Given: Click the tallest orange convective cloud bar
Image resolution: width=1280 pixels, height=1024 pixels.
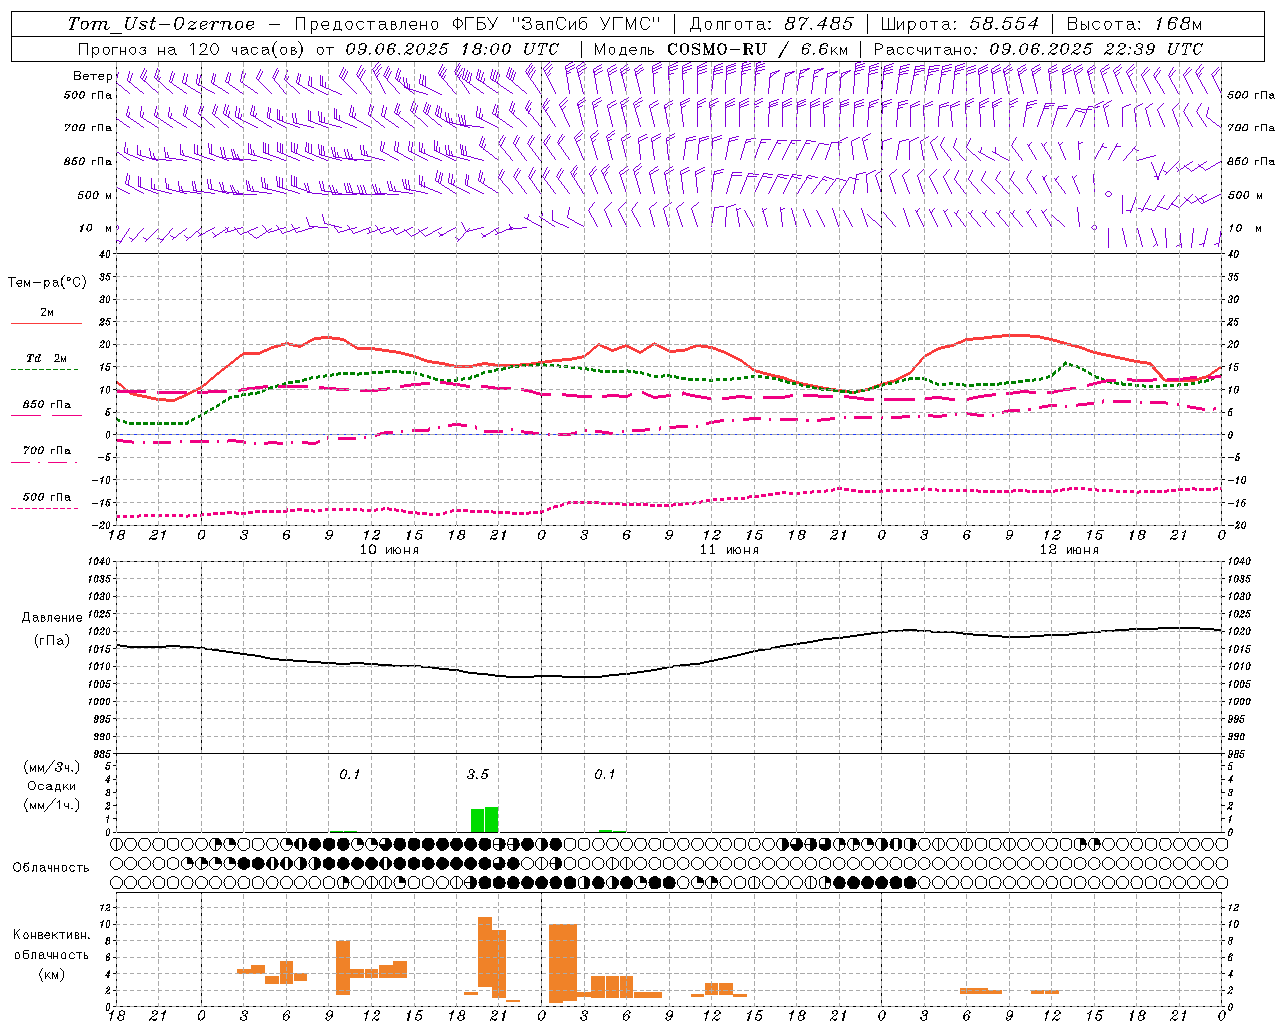Looking at the screenshot, I should pos(485,952).
